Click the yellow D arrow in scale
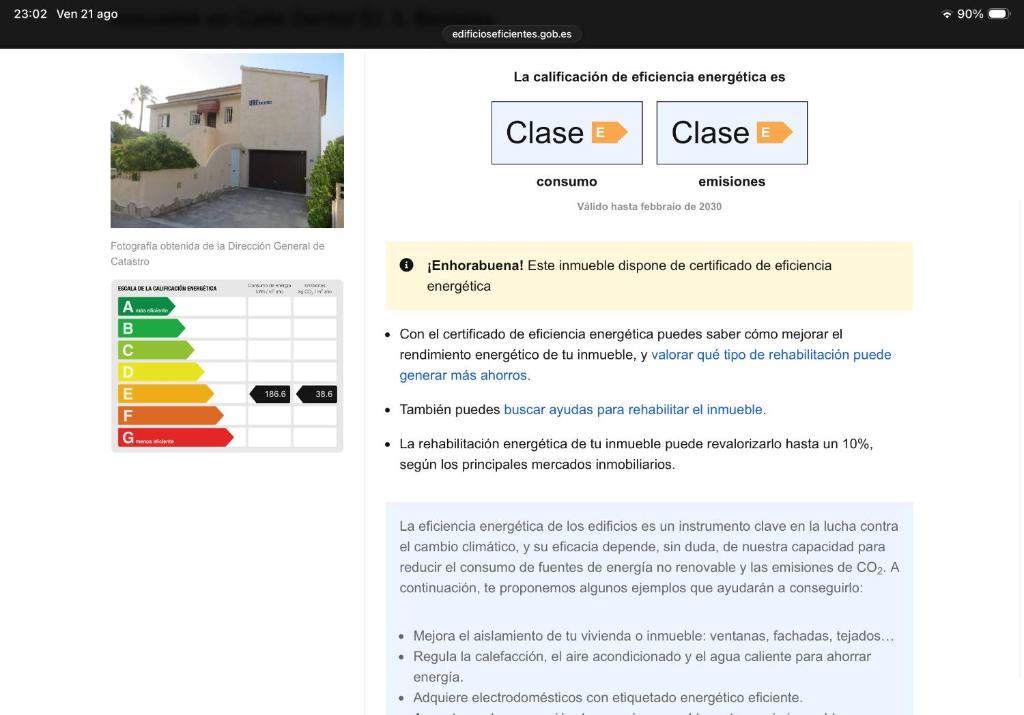The width and height of the screenshot is (1024, 715). pos(161,372)
